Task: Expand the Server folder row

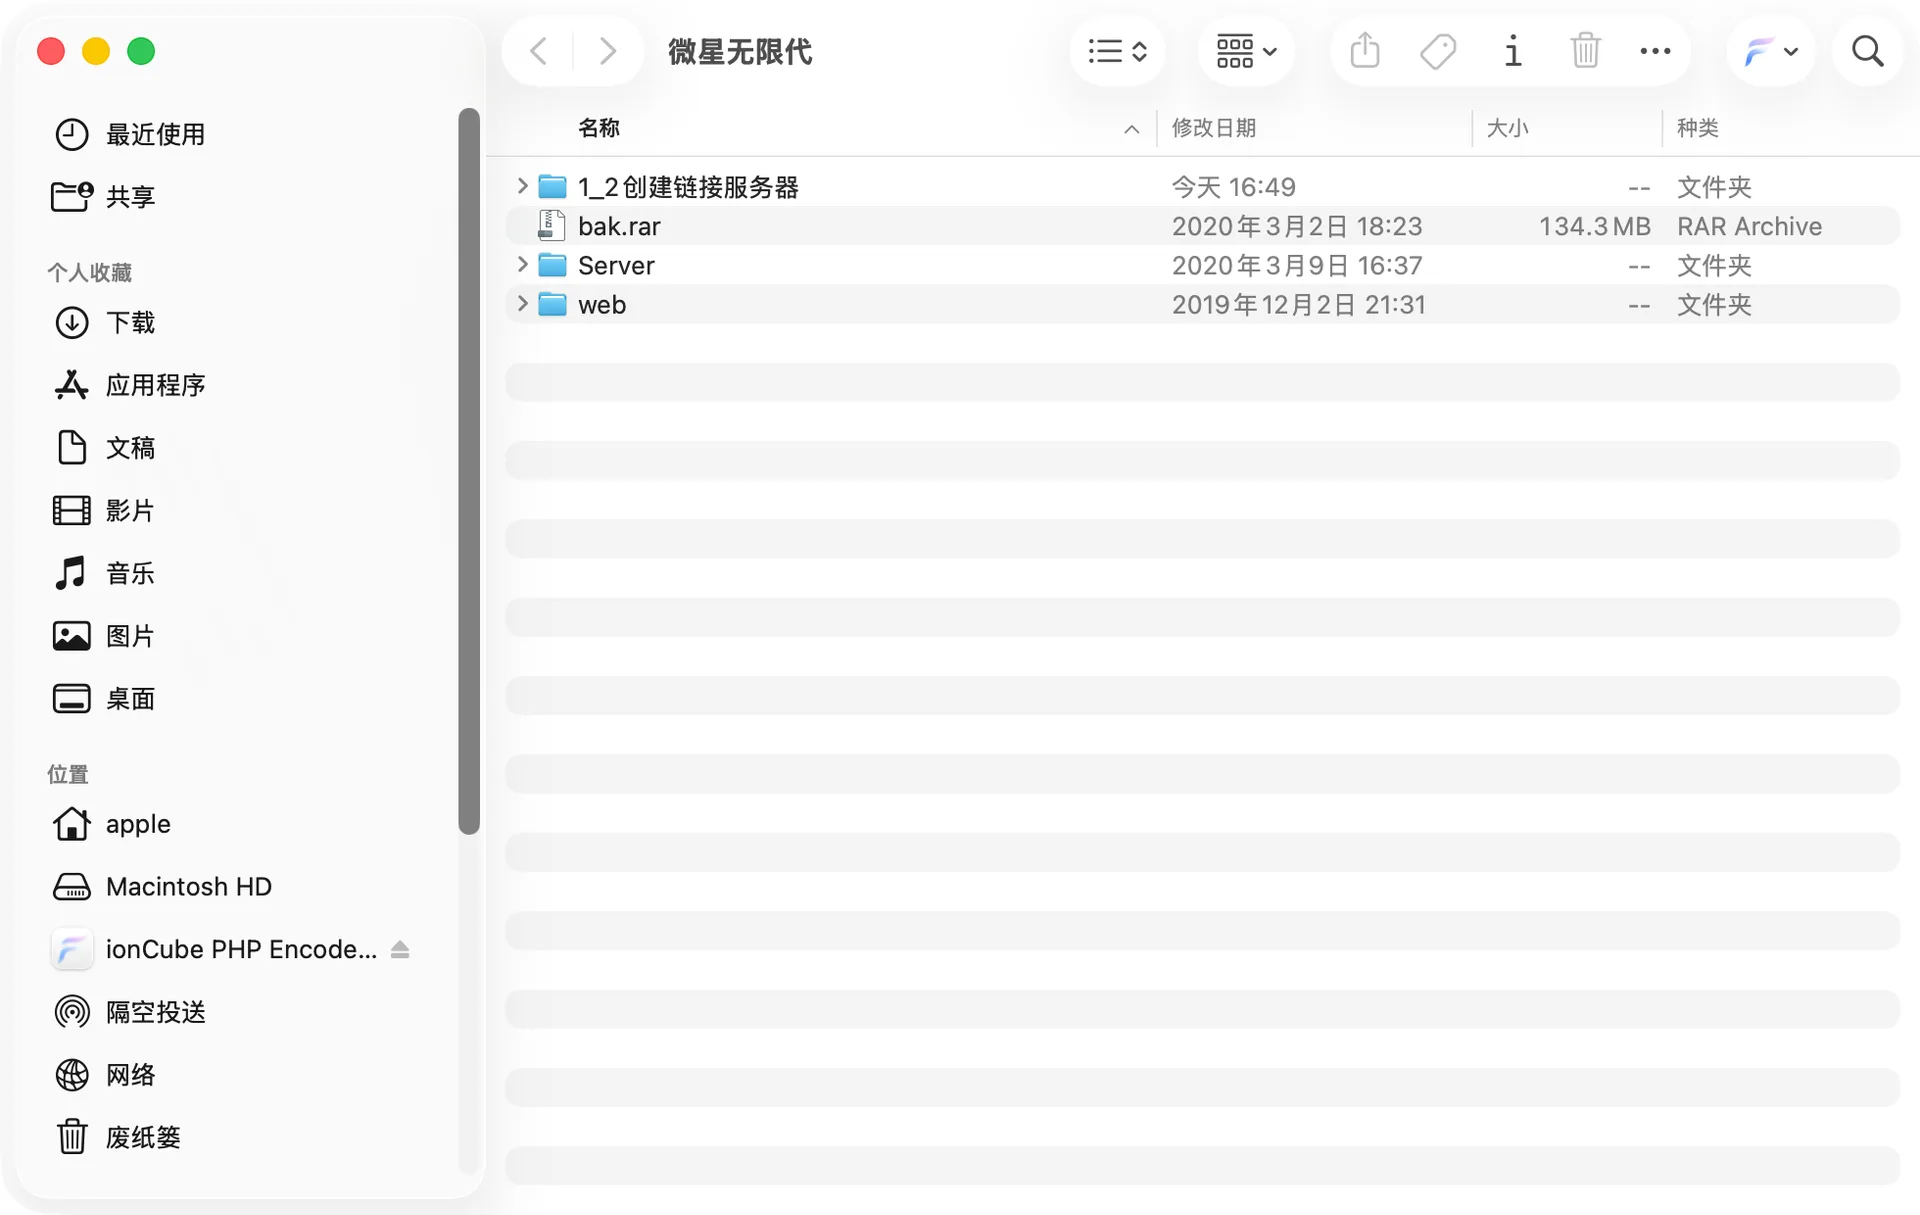Action: (521, 264)
